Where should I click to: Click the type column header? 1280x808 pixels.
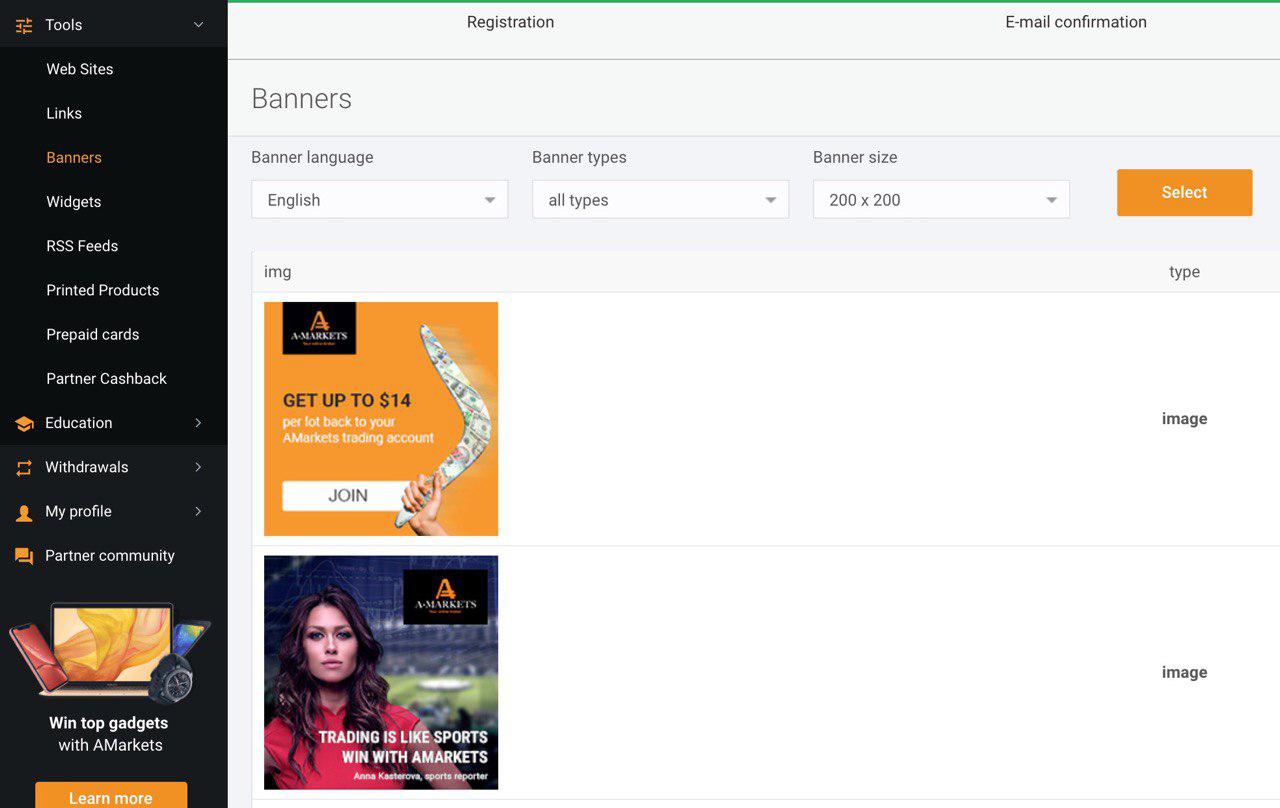[x=1184, y=271]
